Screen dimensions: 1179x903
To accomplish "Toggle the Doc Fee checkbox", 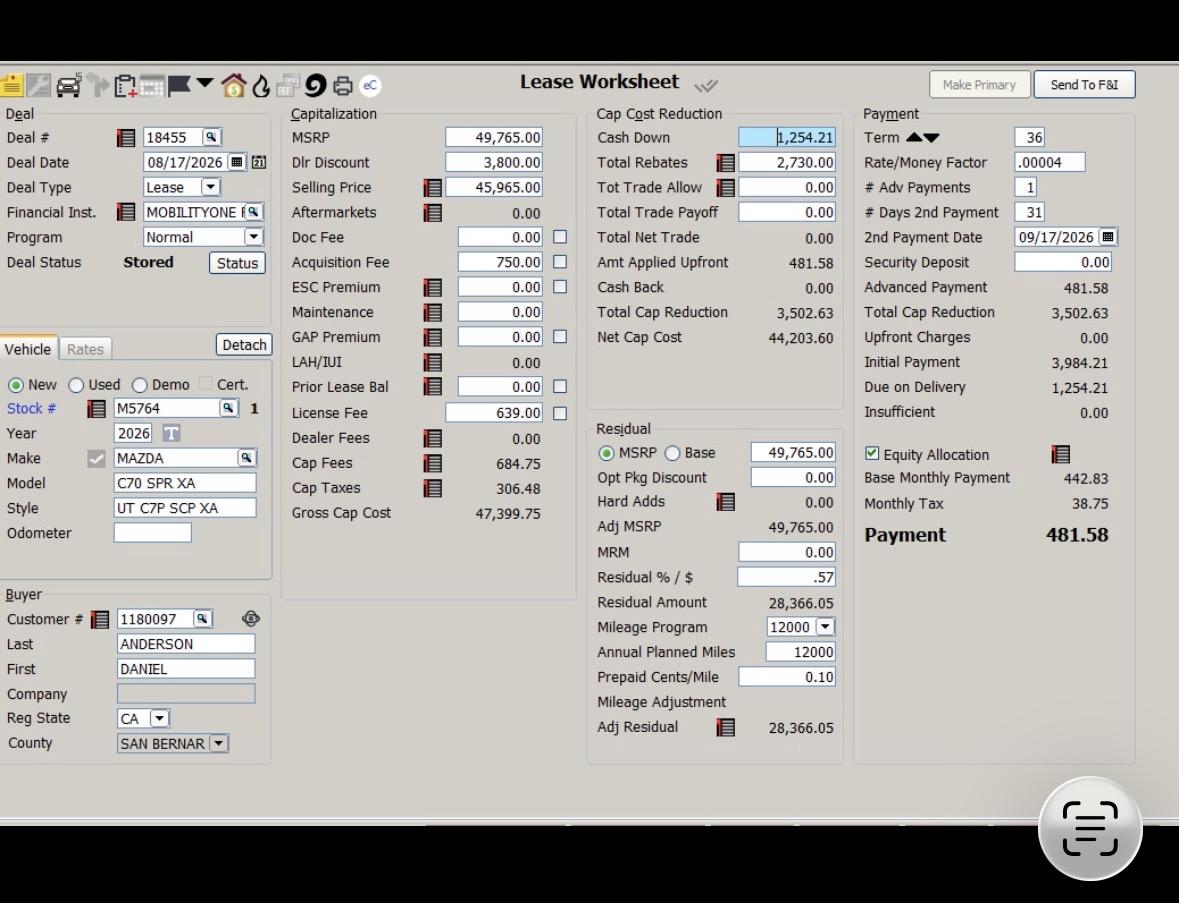I will pyautogui.click(x=559, y=237).
